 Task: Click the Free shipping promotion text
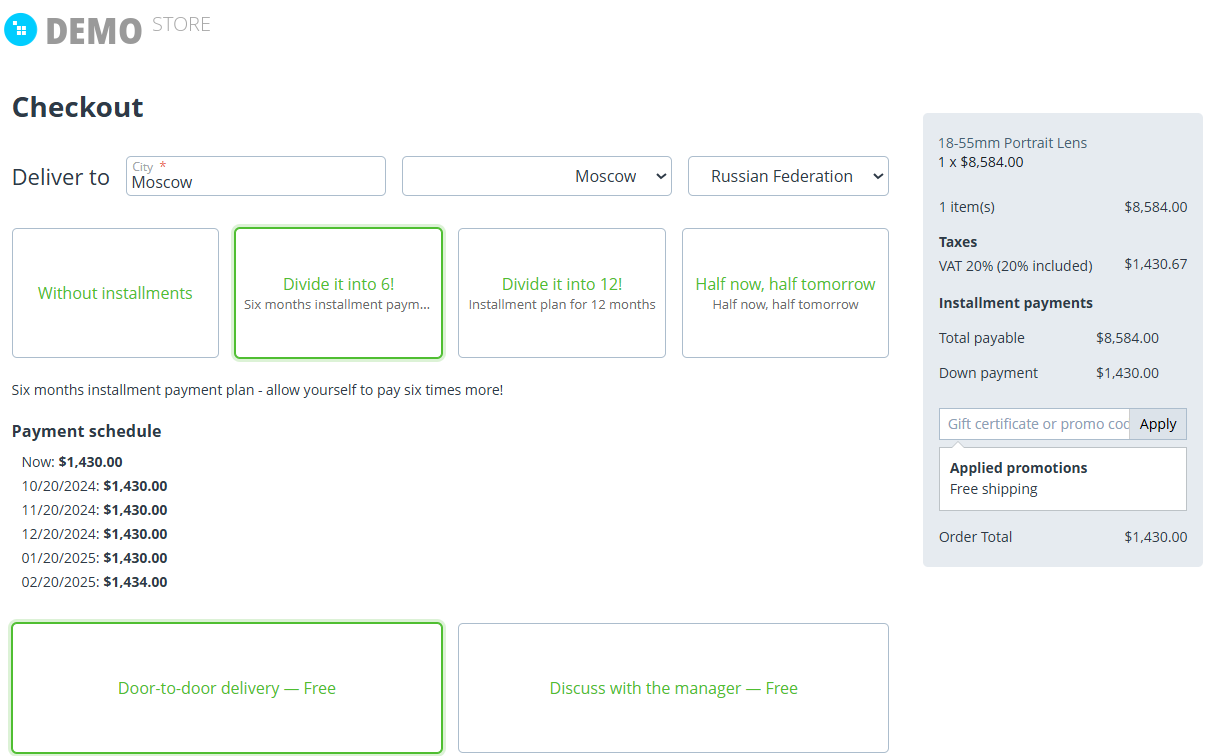coord(993,489)
